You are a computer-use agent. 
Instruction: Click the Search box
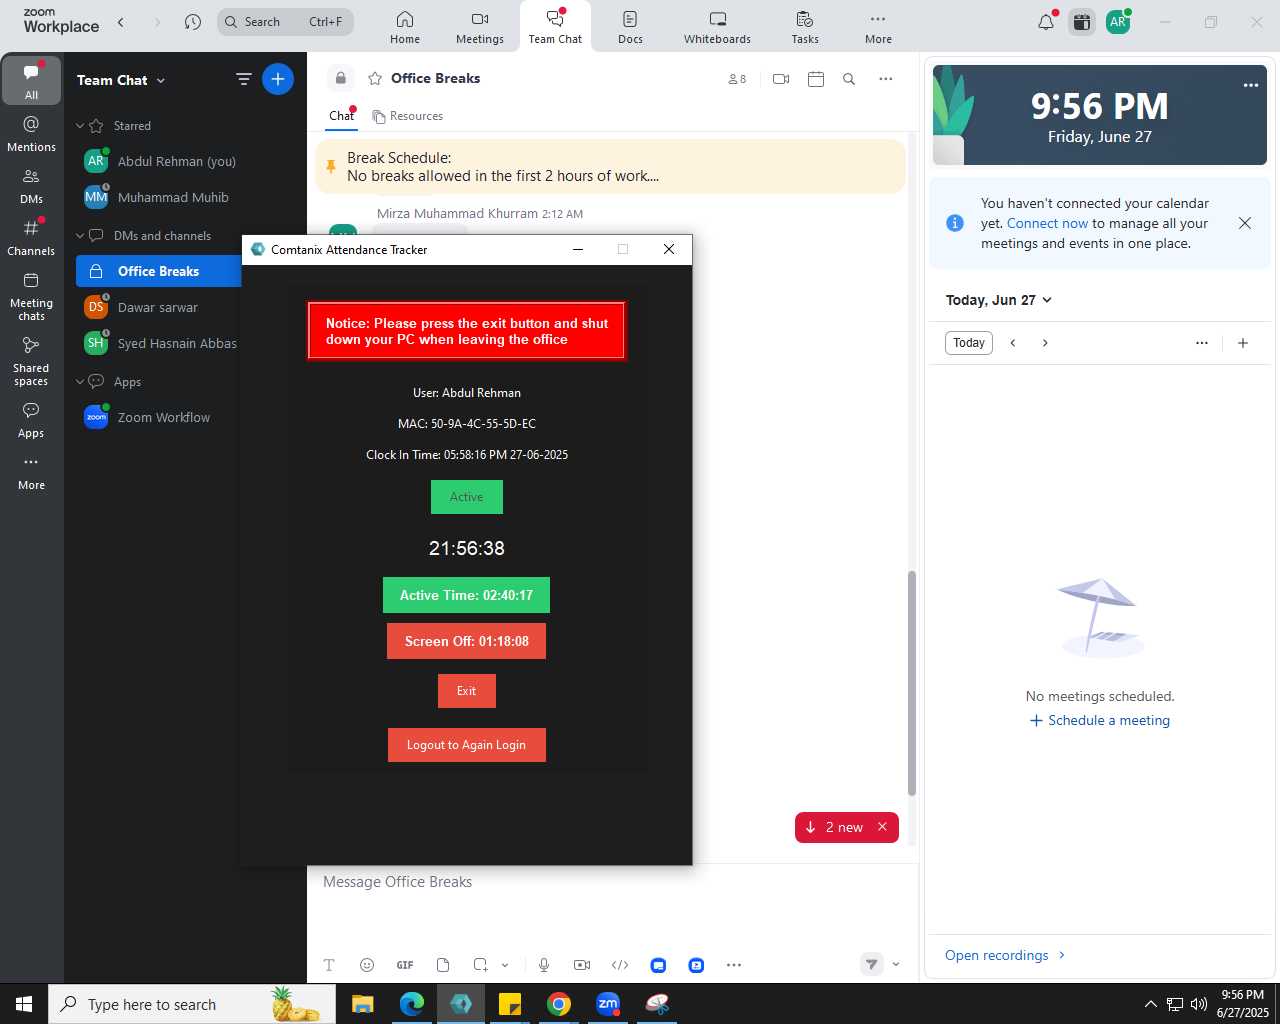point(285,22)
